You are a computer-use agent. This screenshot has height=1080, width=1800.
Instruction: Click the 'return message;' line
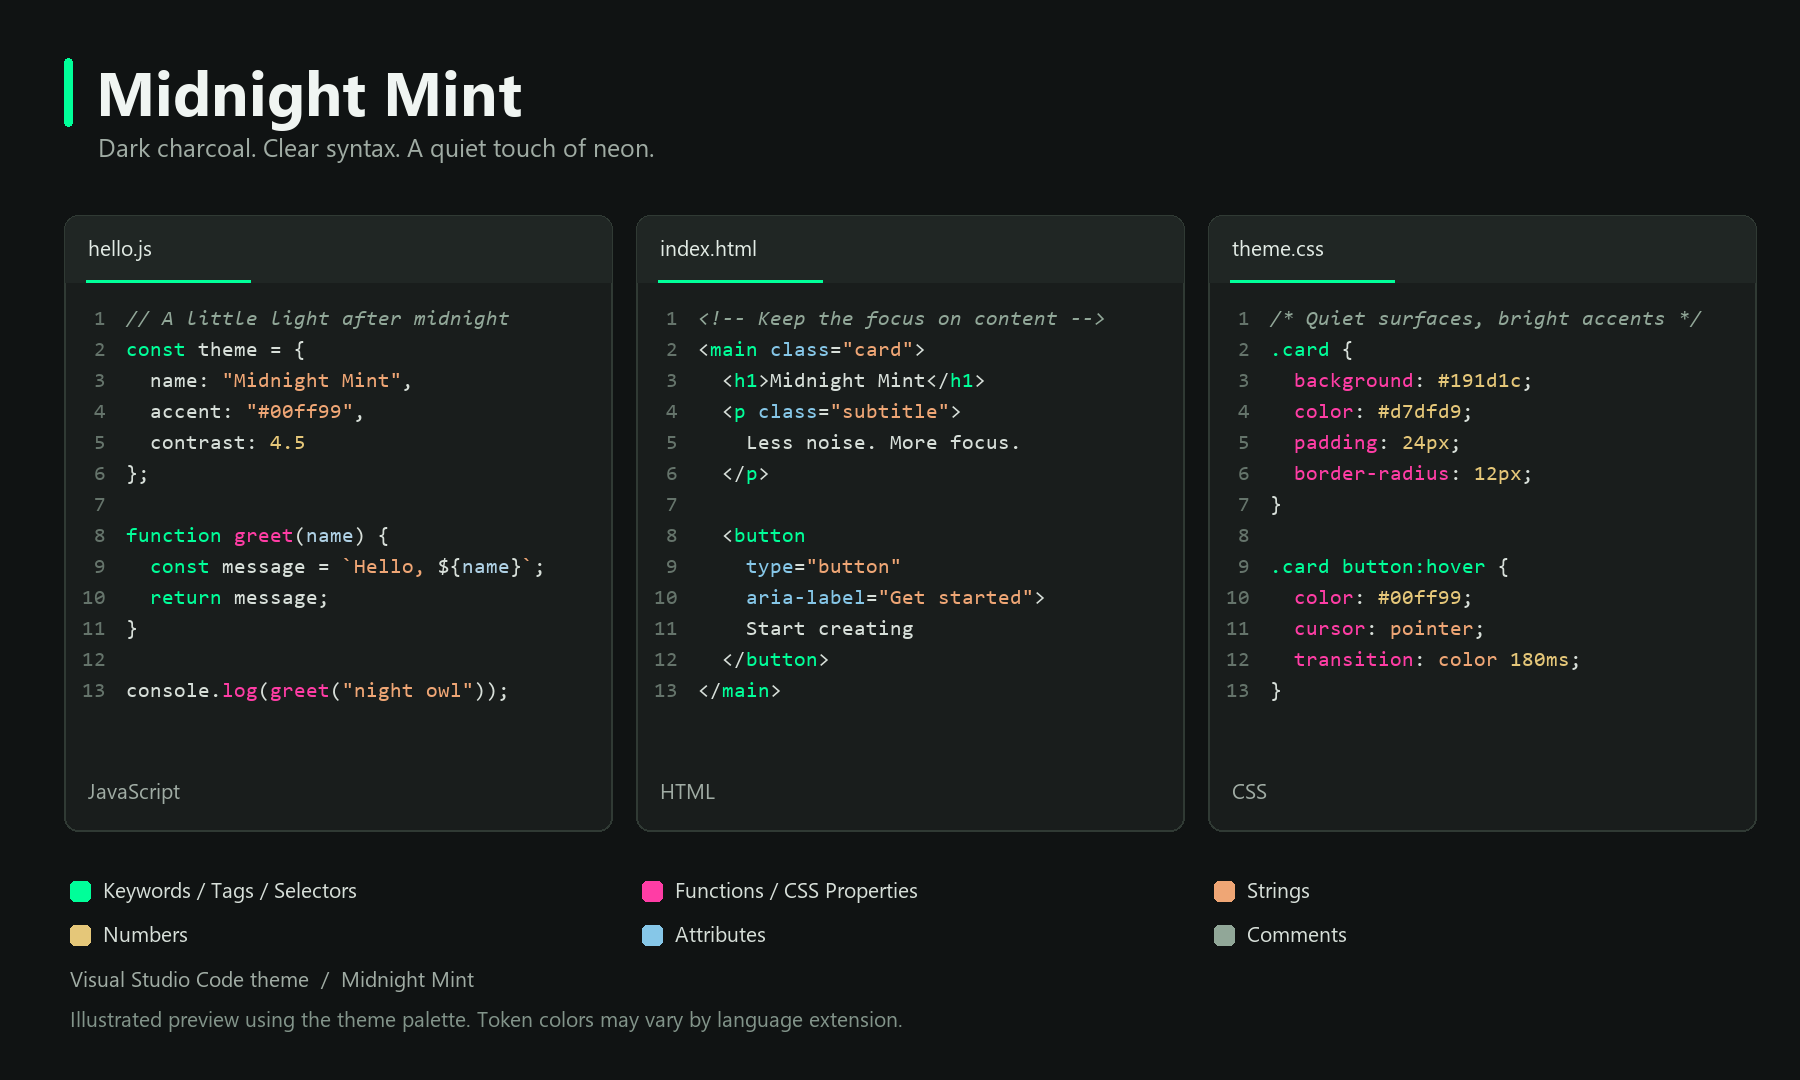[239, 598]
